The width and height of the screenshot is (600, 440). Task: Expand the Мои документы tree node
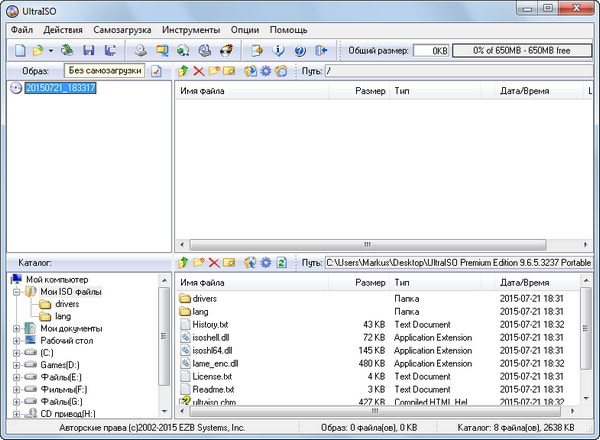tap(17, 328)
